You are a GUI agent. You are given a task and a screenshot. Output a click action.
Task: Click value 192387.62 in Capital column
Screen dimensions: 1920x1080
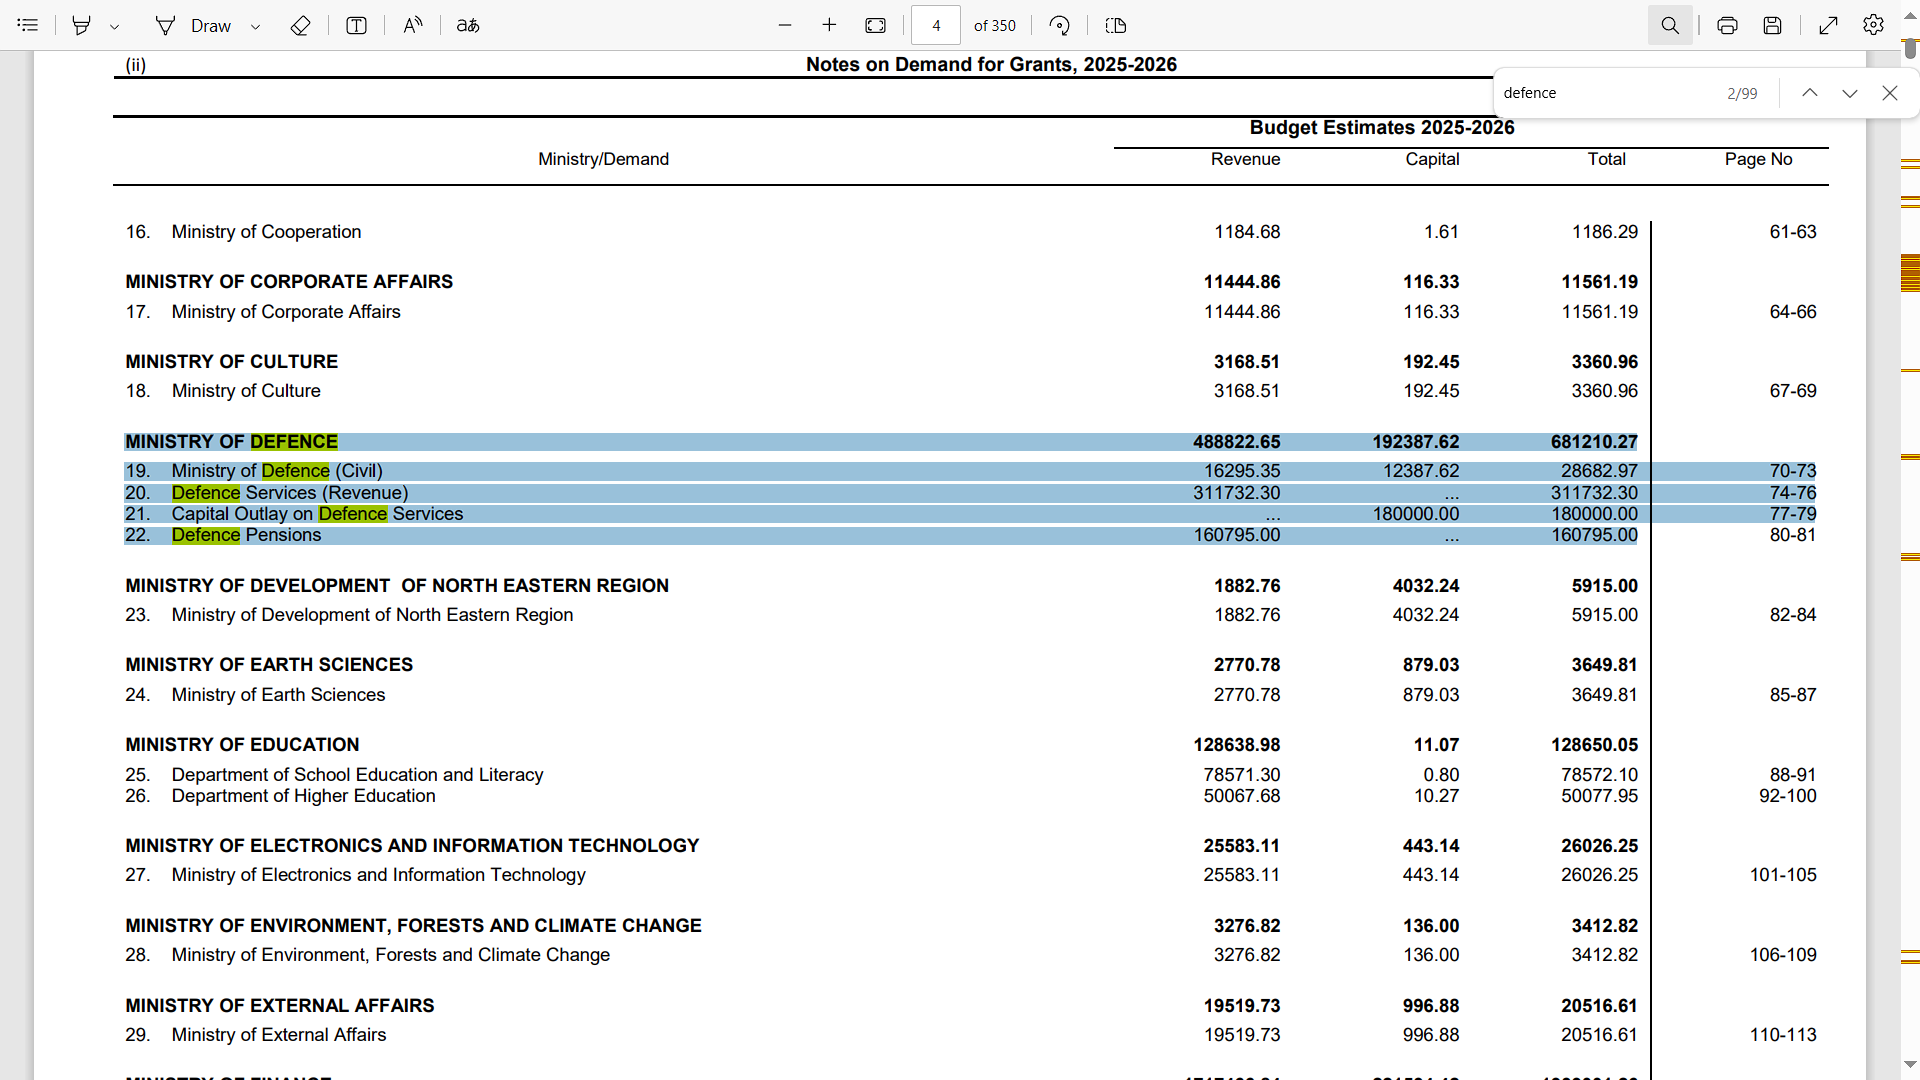[x=1415, y=442]
